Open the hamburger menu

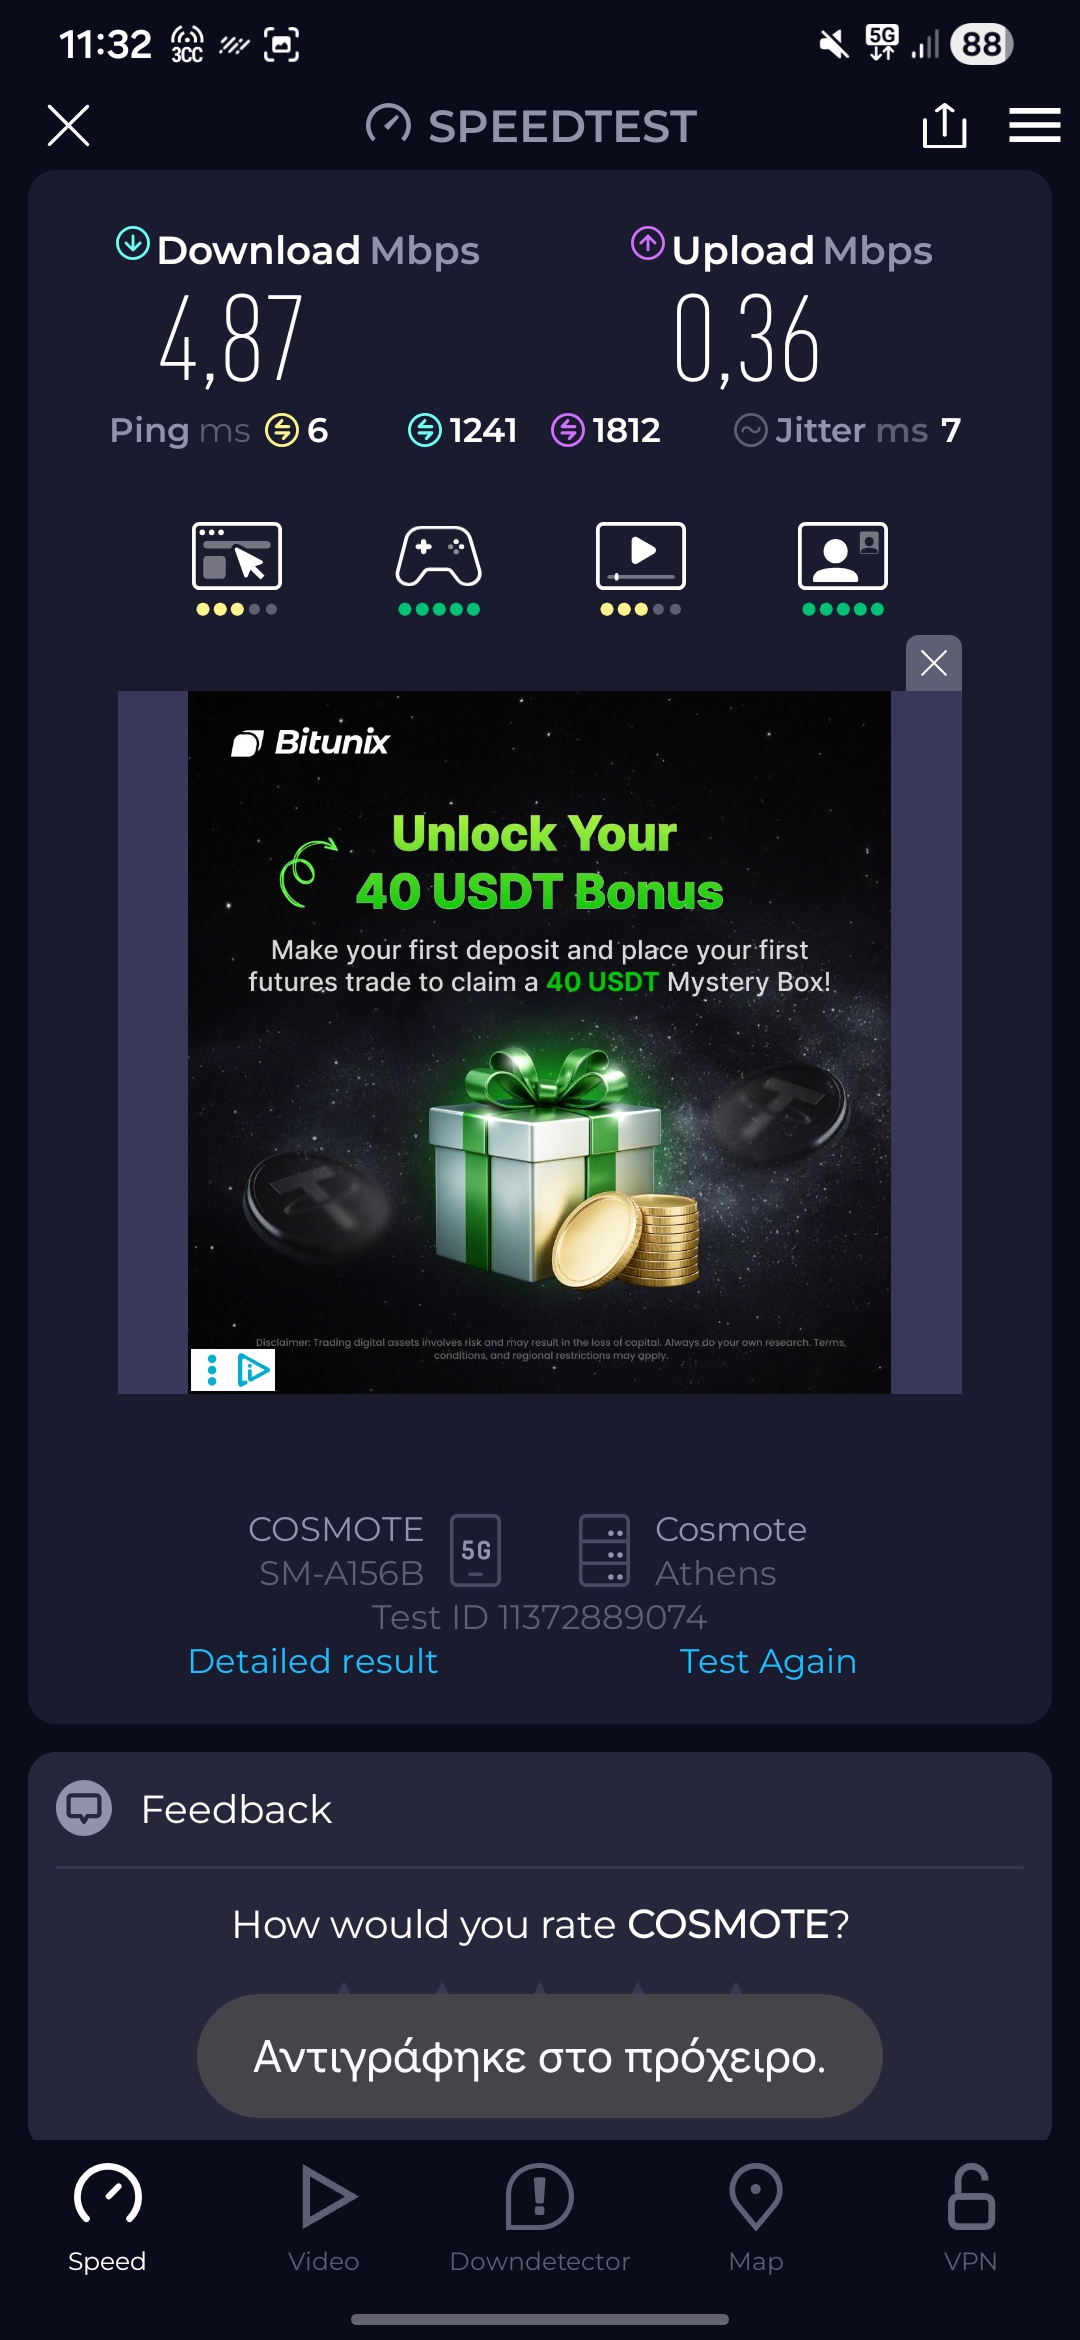pyautogui.click(x=1034, y=125)
